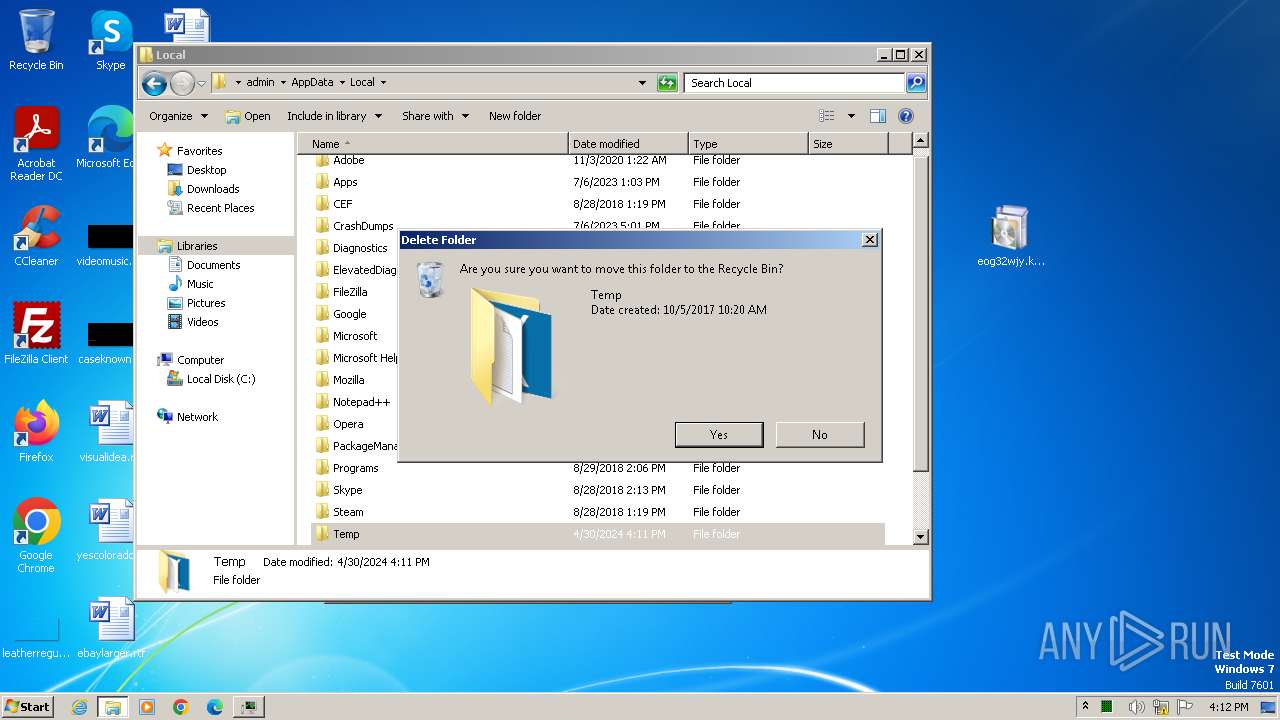Select the Notepad++ folder in file list
This screenshot has width=1280, height=720.
(x=361, y=402)
